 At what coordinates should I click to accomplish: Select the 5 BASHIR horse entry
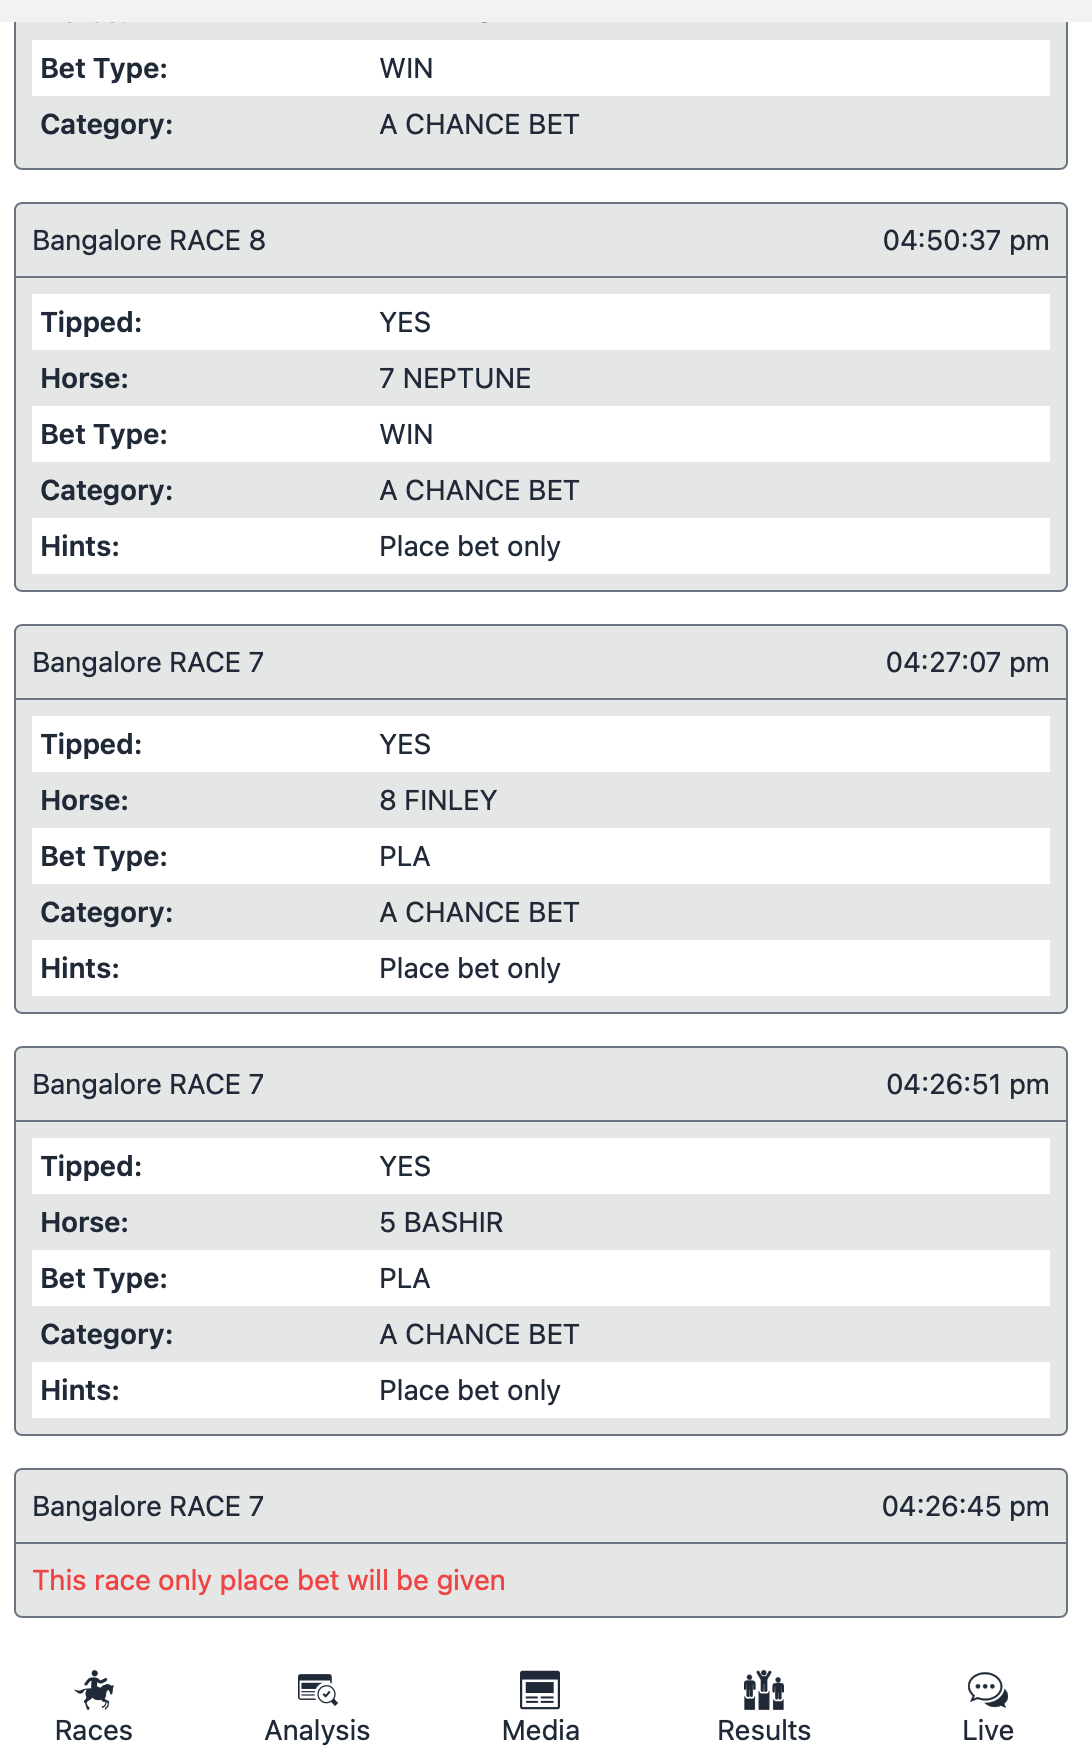coord(441,1223)
